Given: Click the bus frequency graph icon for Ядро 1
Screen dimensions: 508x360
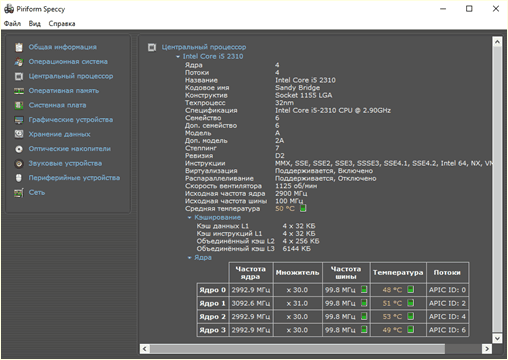Looking at the screenshot, I should pos(364,303).
